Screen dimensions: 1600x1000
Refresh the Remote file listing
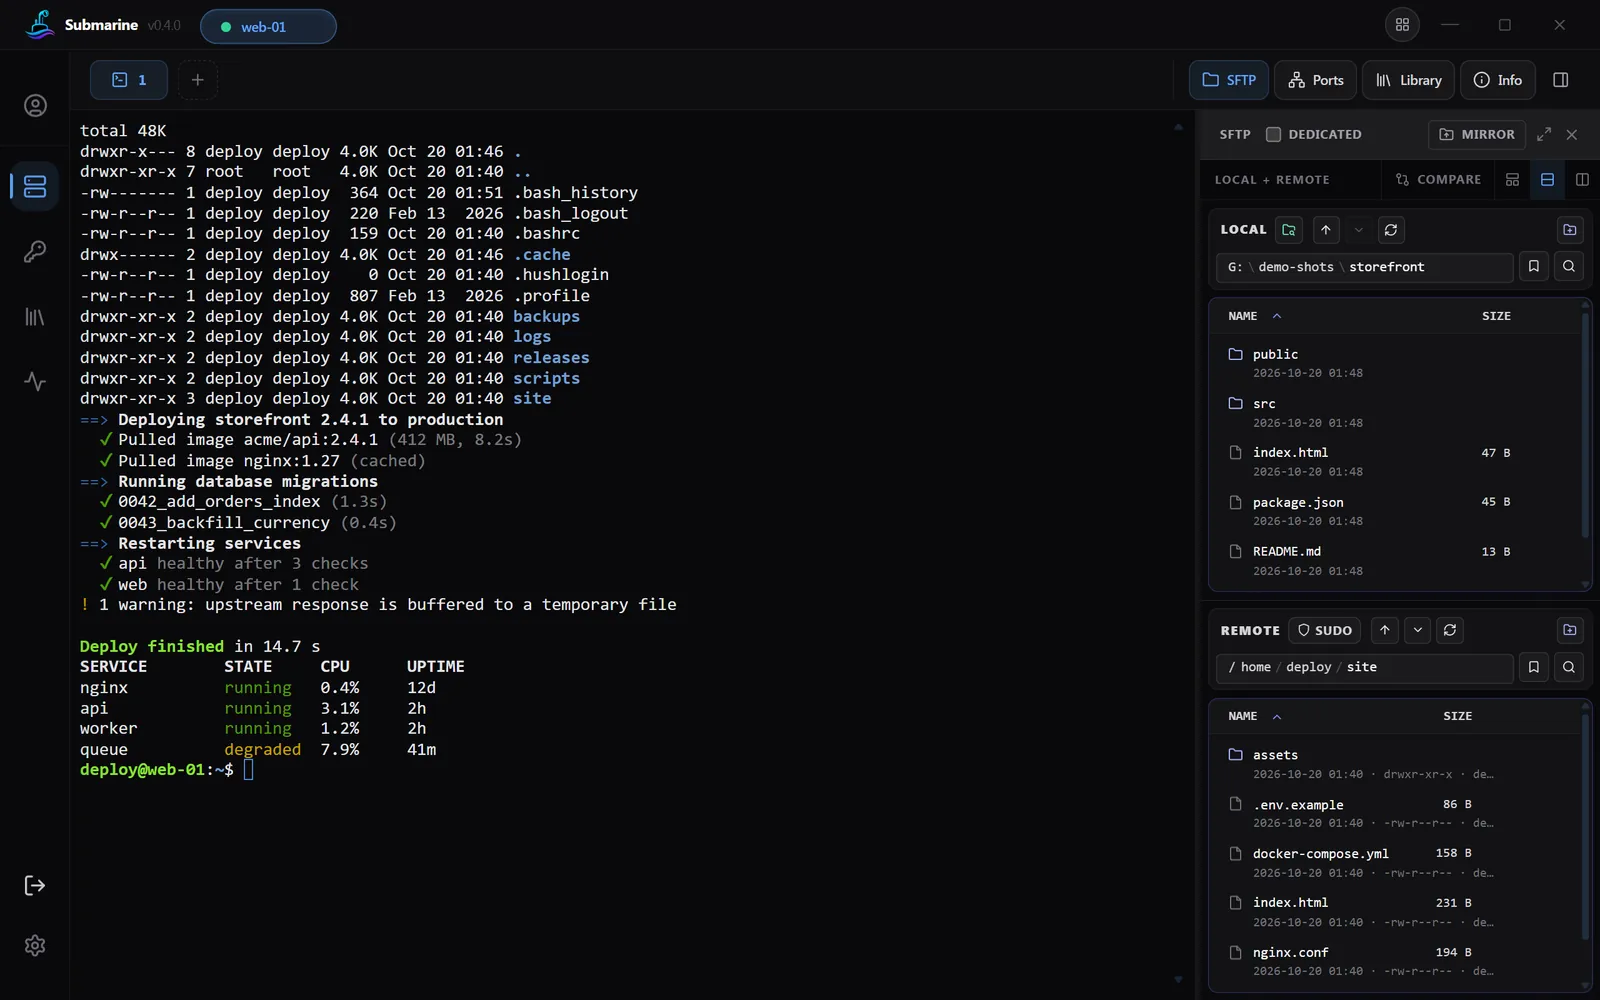(1450, 630)
